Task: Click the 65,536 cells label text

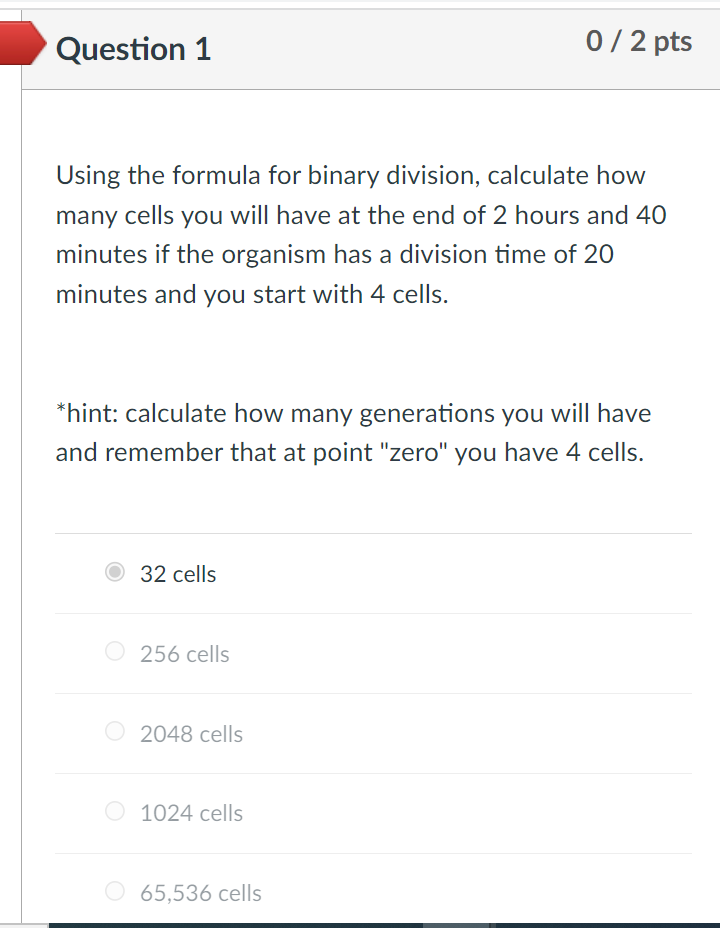Action: [200, 893]
